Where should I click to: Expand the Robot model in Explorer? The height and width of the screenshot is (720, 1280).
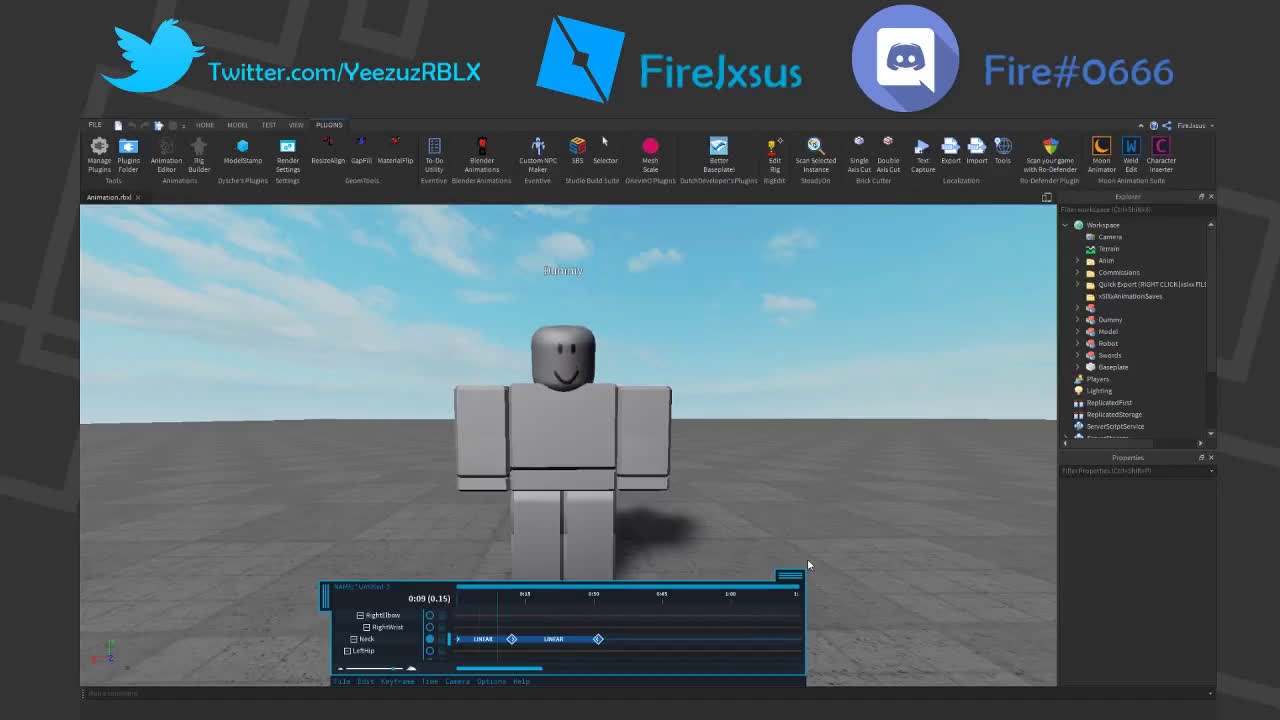[x=1078, y=343]
